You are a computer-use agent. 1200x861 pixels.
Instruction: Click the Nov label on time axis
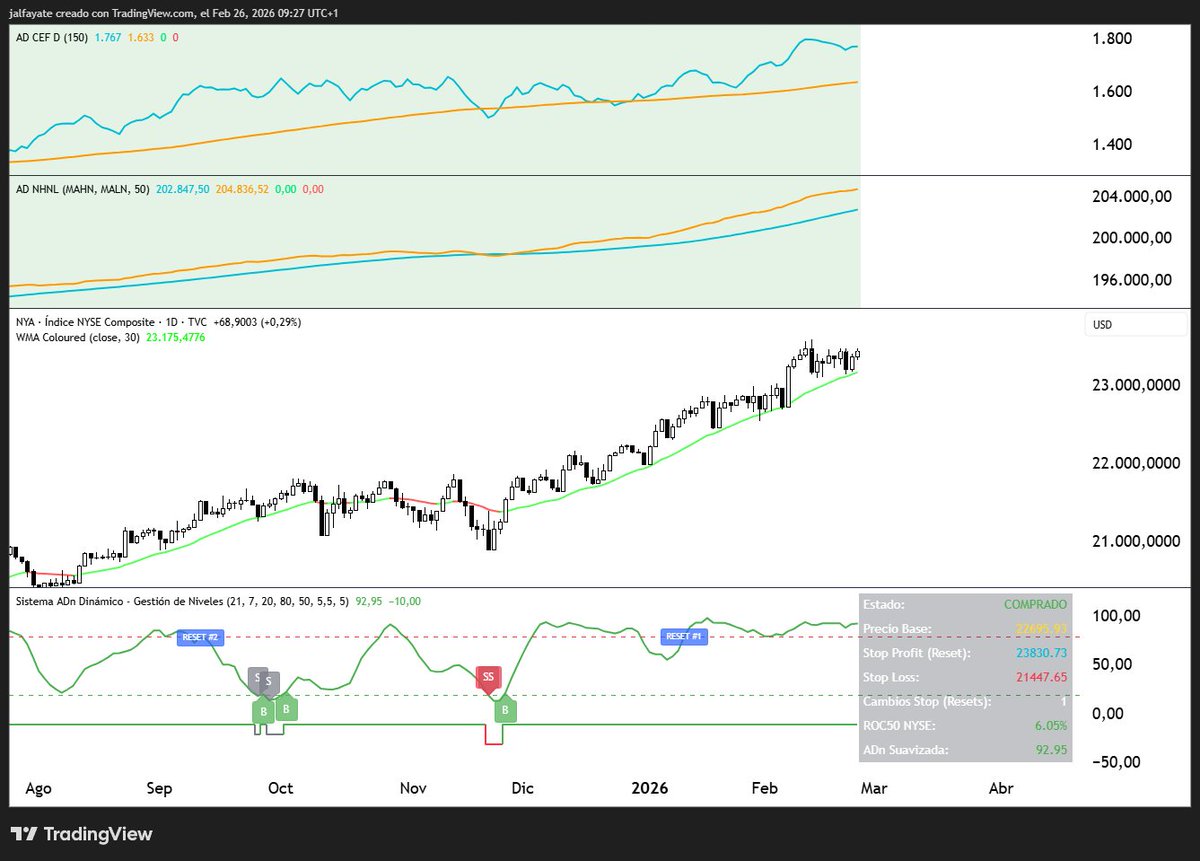coord(413,788)
